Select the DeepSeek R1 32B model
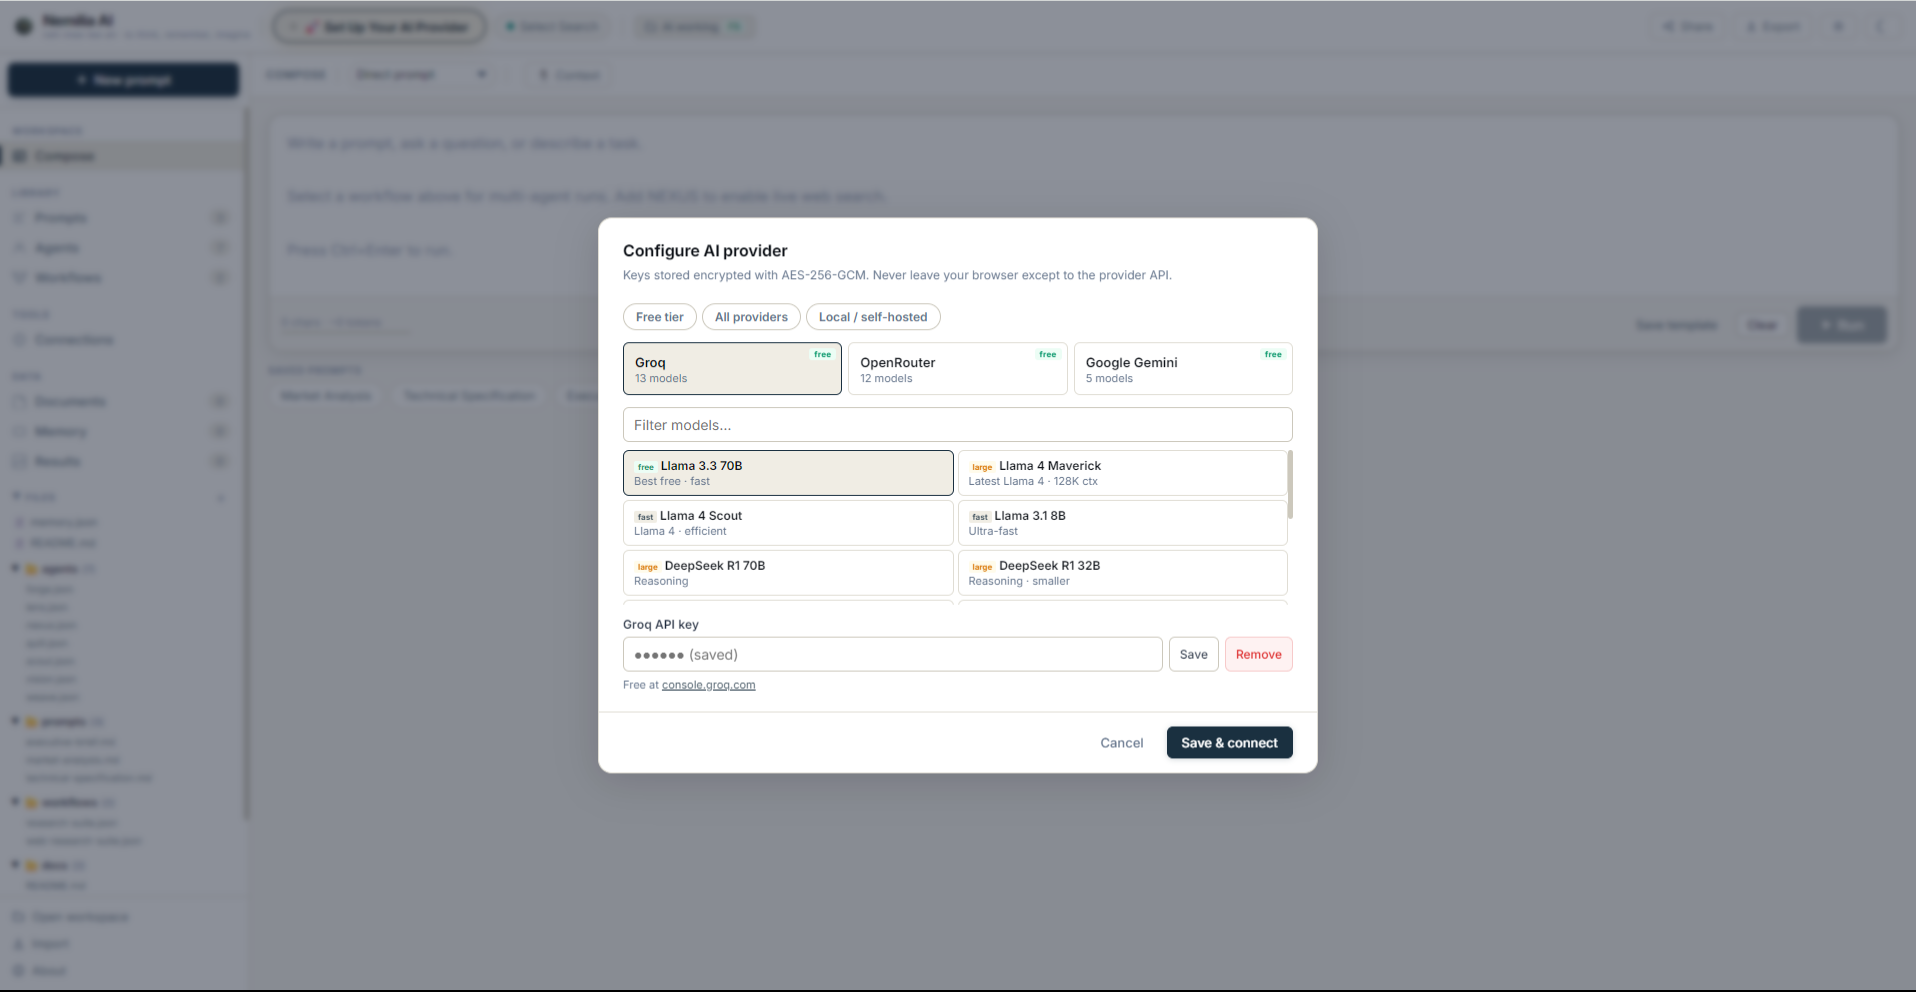1916x992 pixels. [x=1122, y=573]
